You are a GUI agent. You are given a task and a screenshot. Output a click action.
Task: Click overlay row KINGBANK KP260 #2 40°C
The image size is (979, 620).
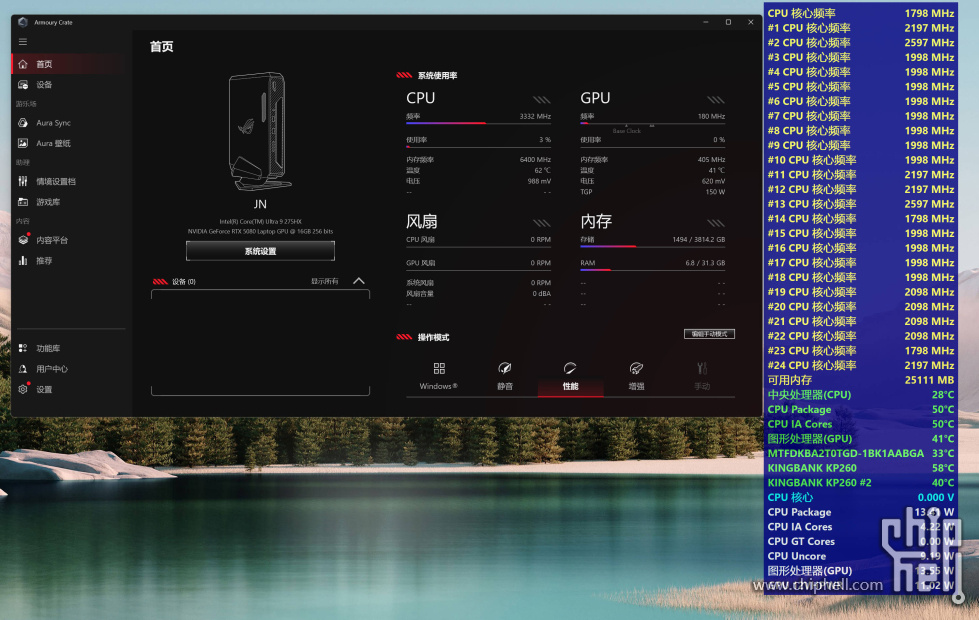click(x=860, y=483)
